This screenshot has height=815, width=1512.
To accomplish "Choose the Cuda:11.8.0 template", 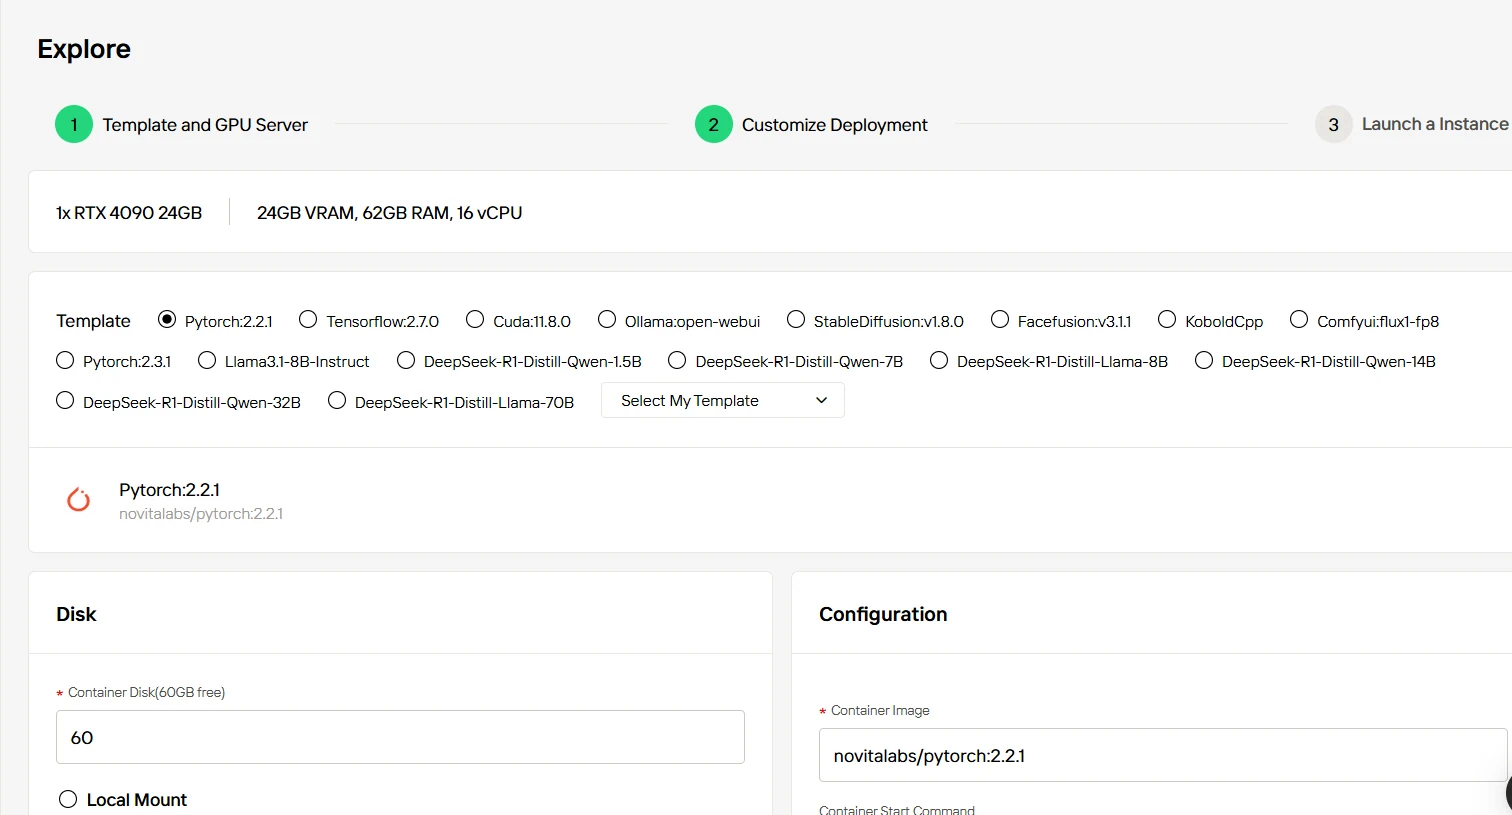I will pyautogui.click(x=475, y=320).
